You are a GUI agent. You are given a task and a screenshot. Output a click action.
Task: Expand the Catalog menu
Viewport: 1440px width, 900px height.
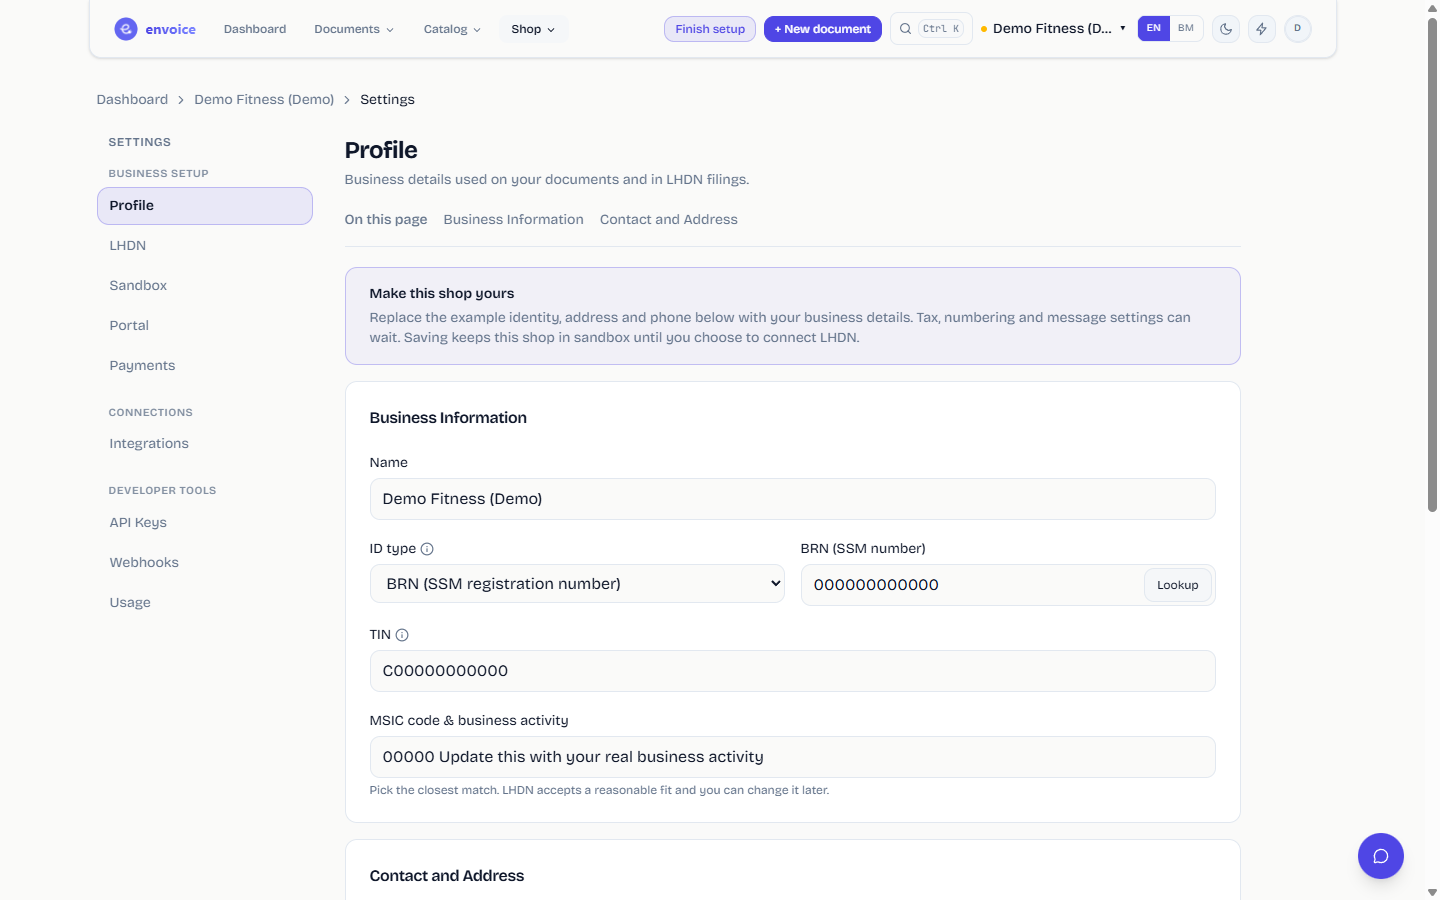point(452,29)
